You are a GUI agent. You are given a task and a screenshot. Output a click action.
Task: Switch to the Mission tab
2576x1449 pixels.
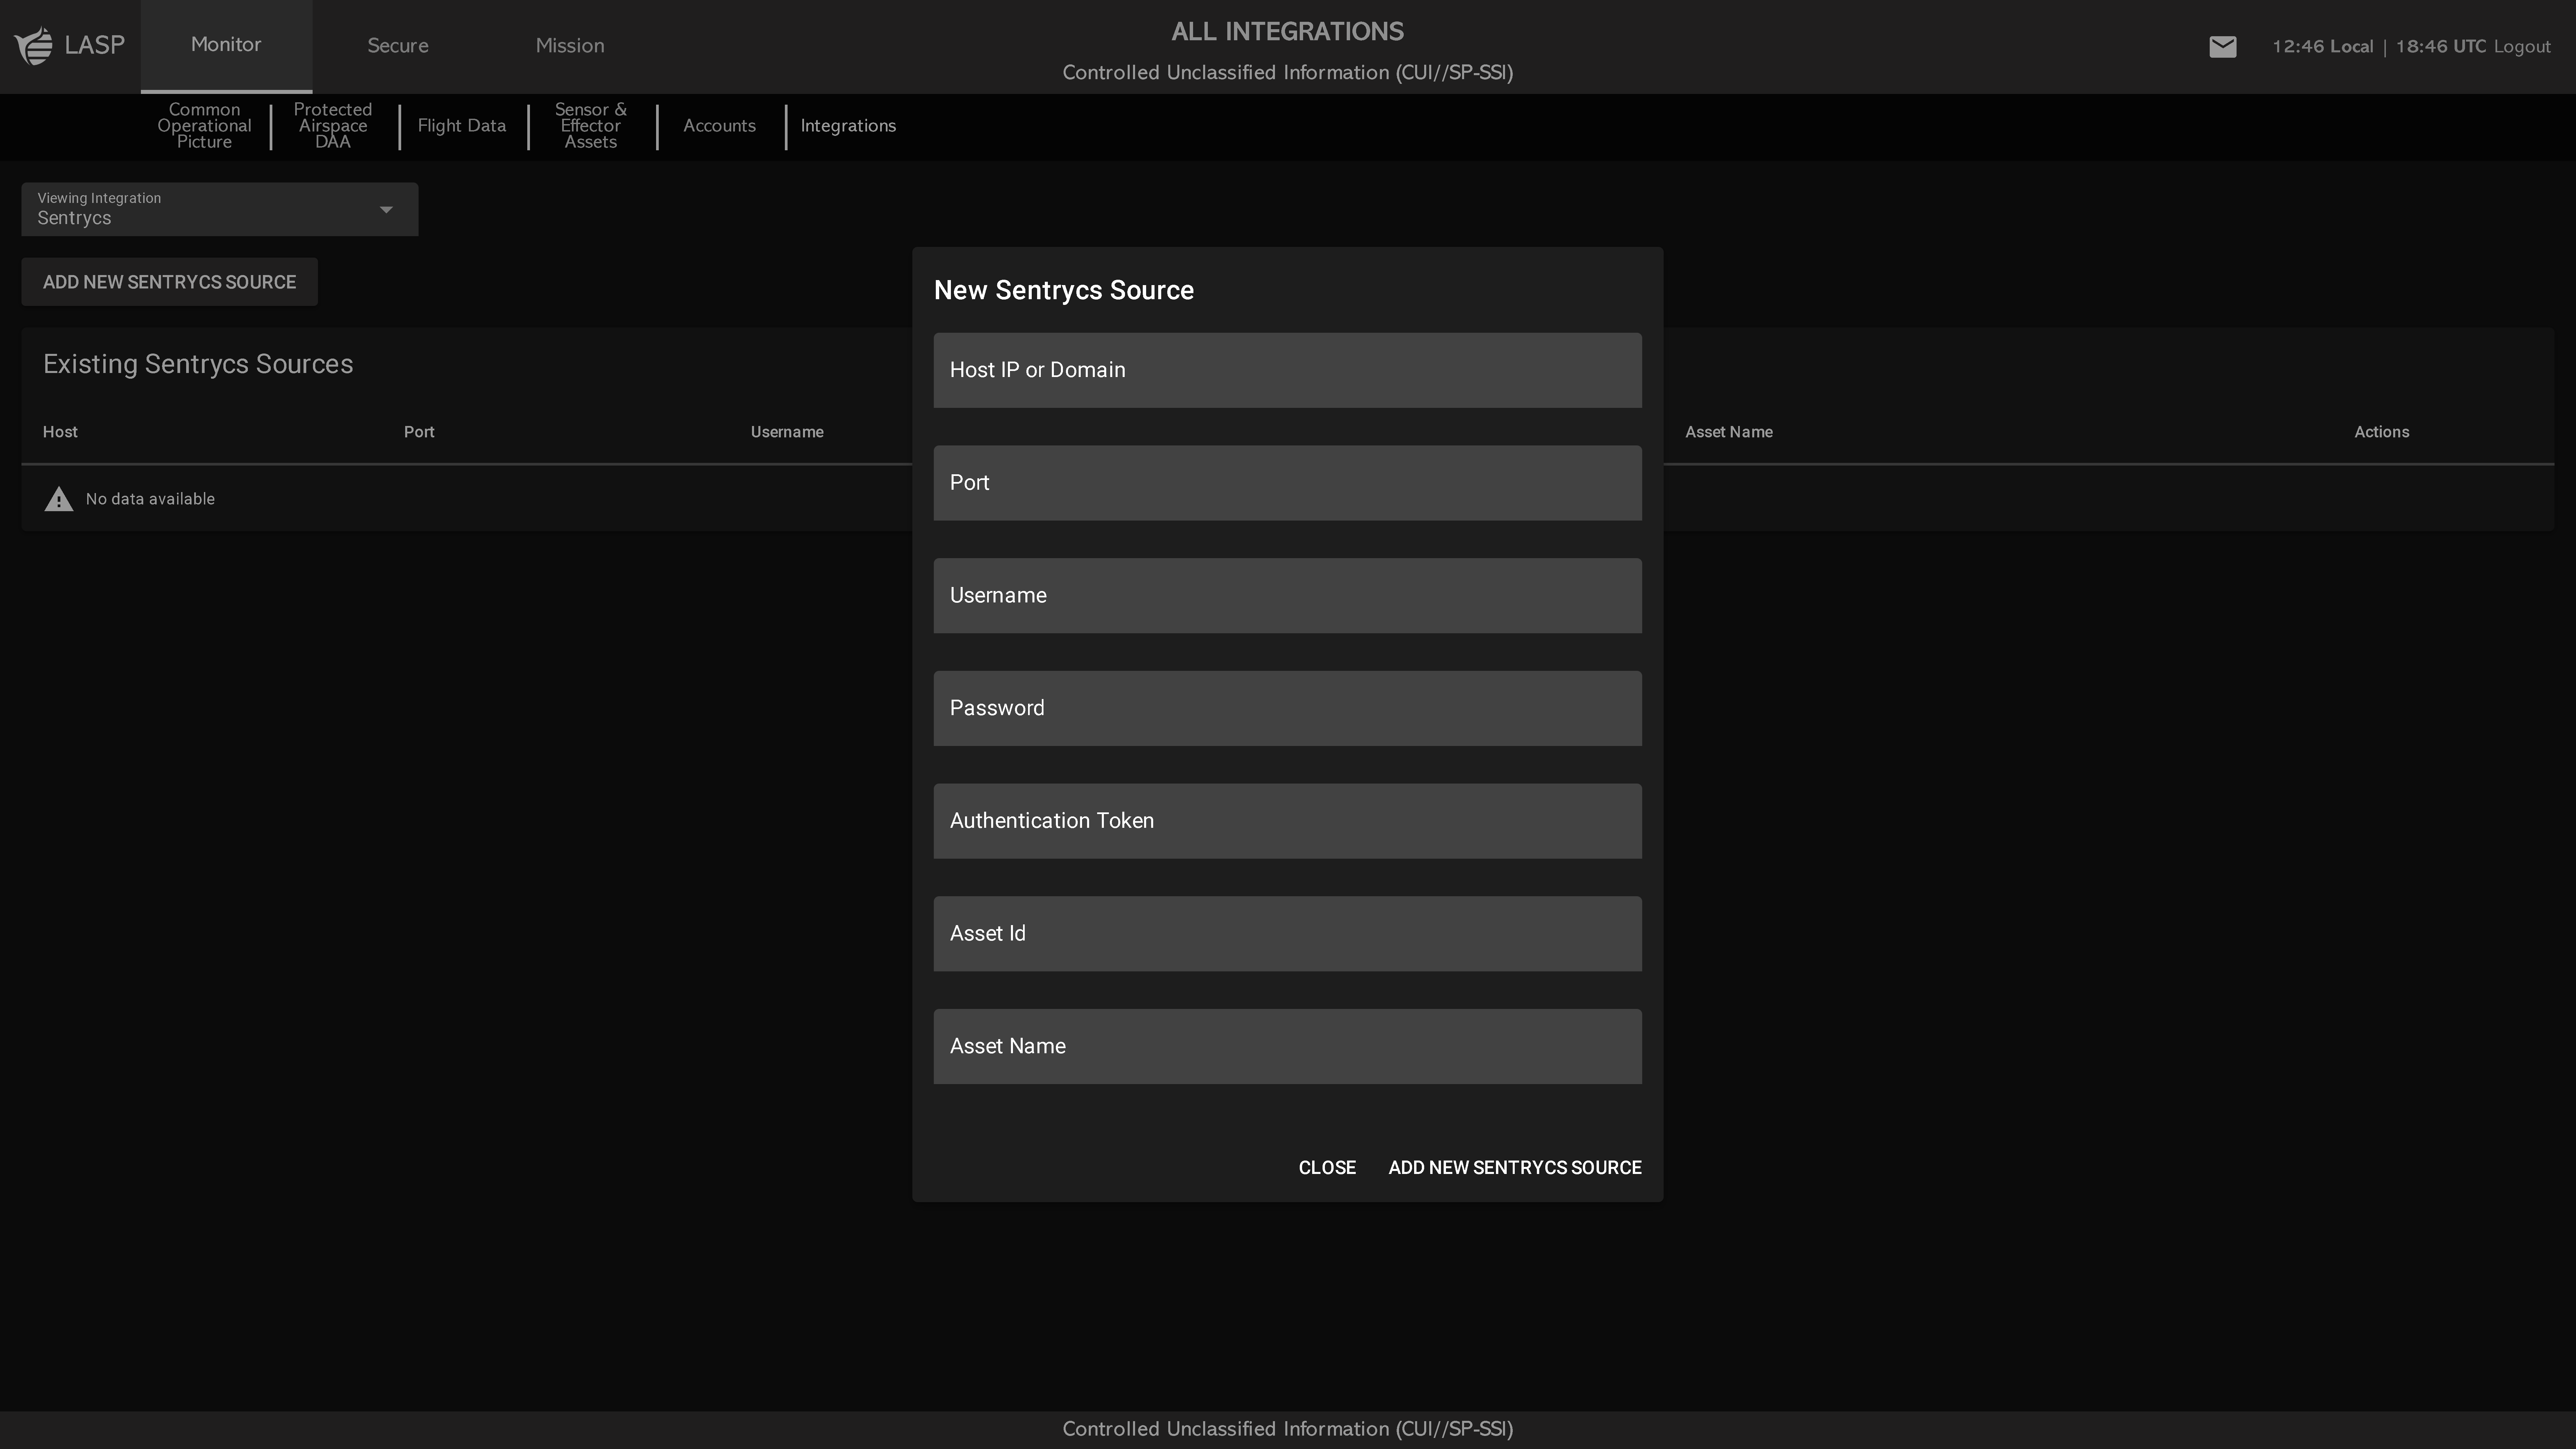[x=570, y=46]
